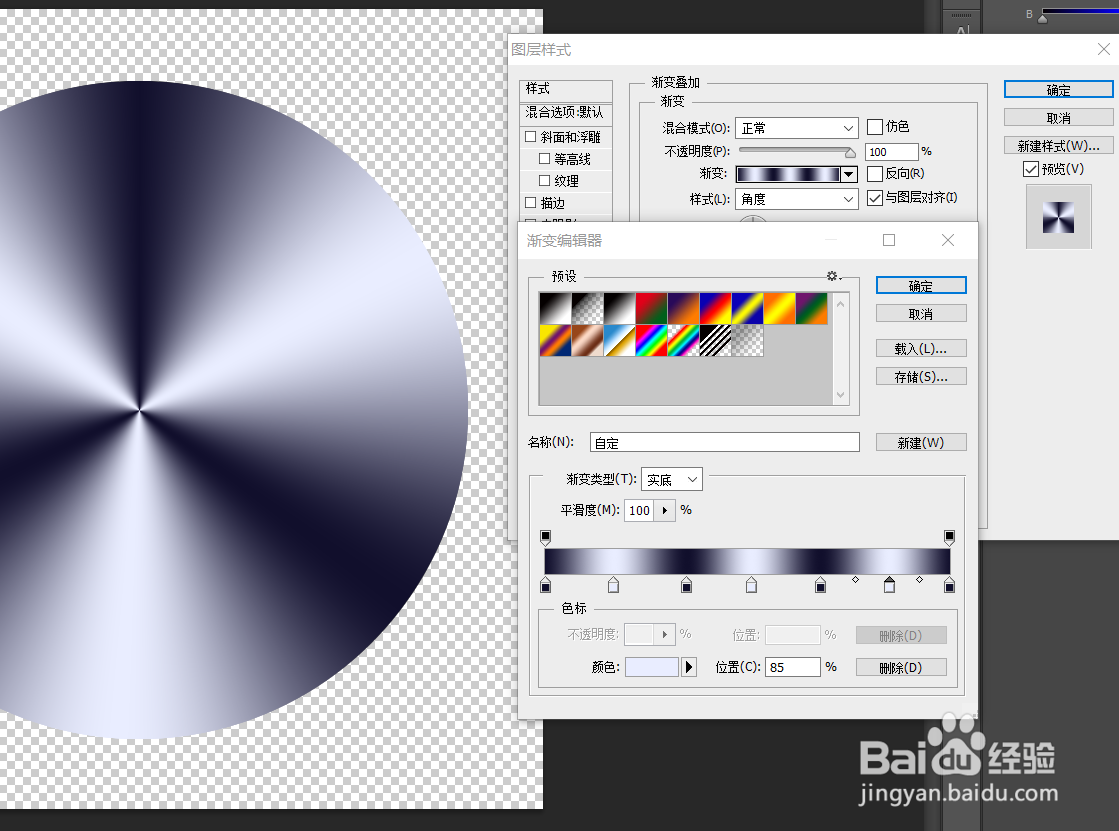Confirm gradient editor with 确定 button
Viewport: 1119px width, 831px height.
tap(921, 286)
